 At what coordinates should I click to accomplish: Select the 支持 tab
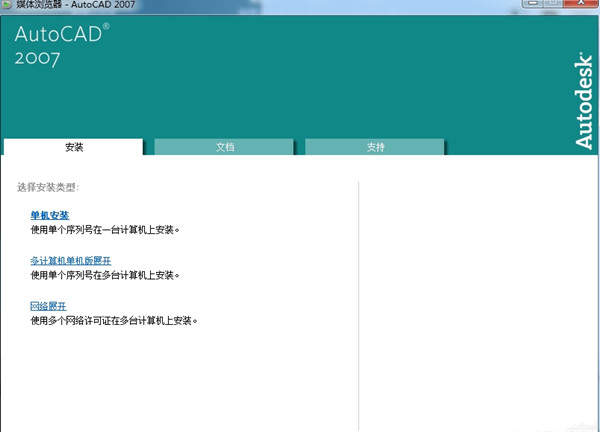375,147
